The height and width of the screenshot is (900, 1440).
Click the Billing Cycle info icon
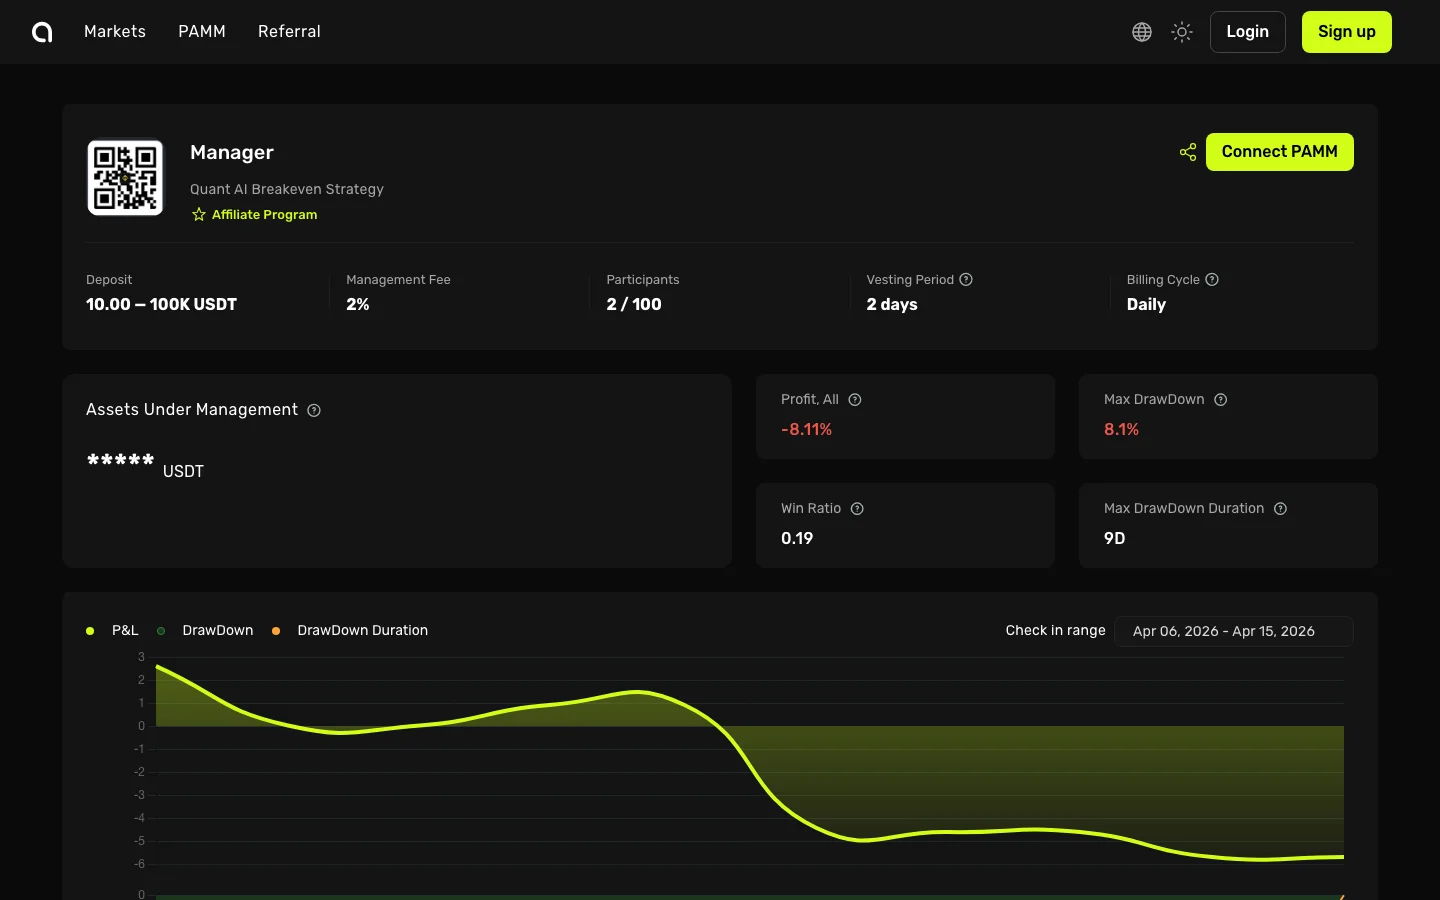tap(1212, 280)
